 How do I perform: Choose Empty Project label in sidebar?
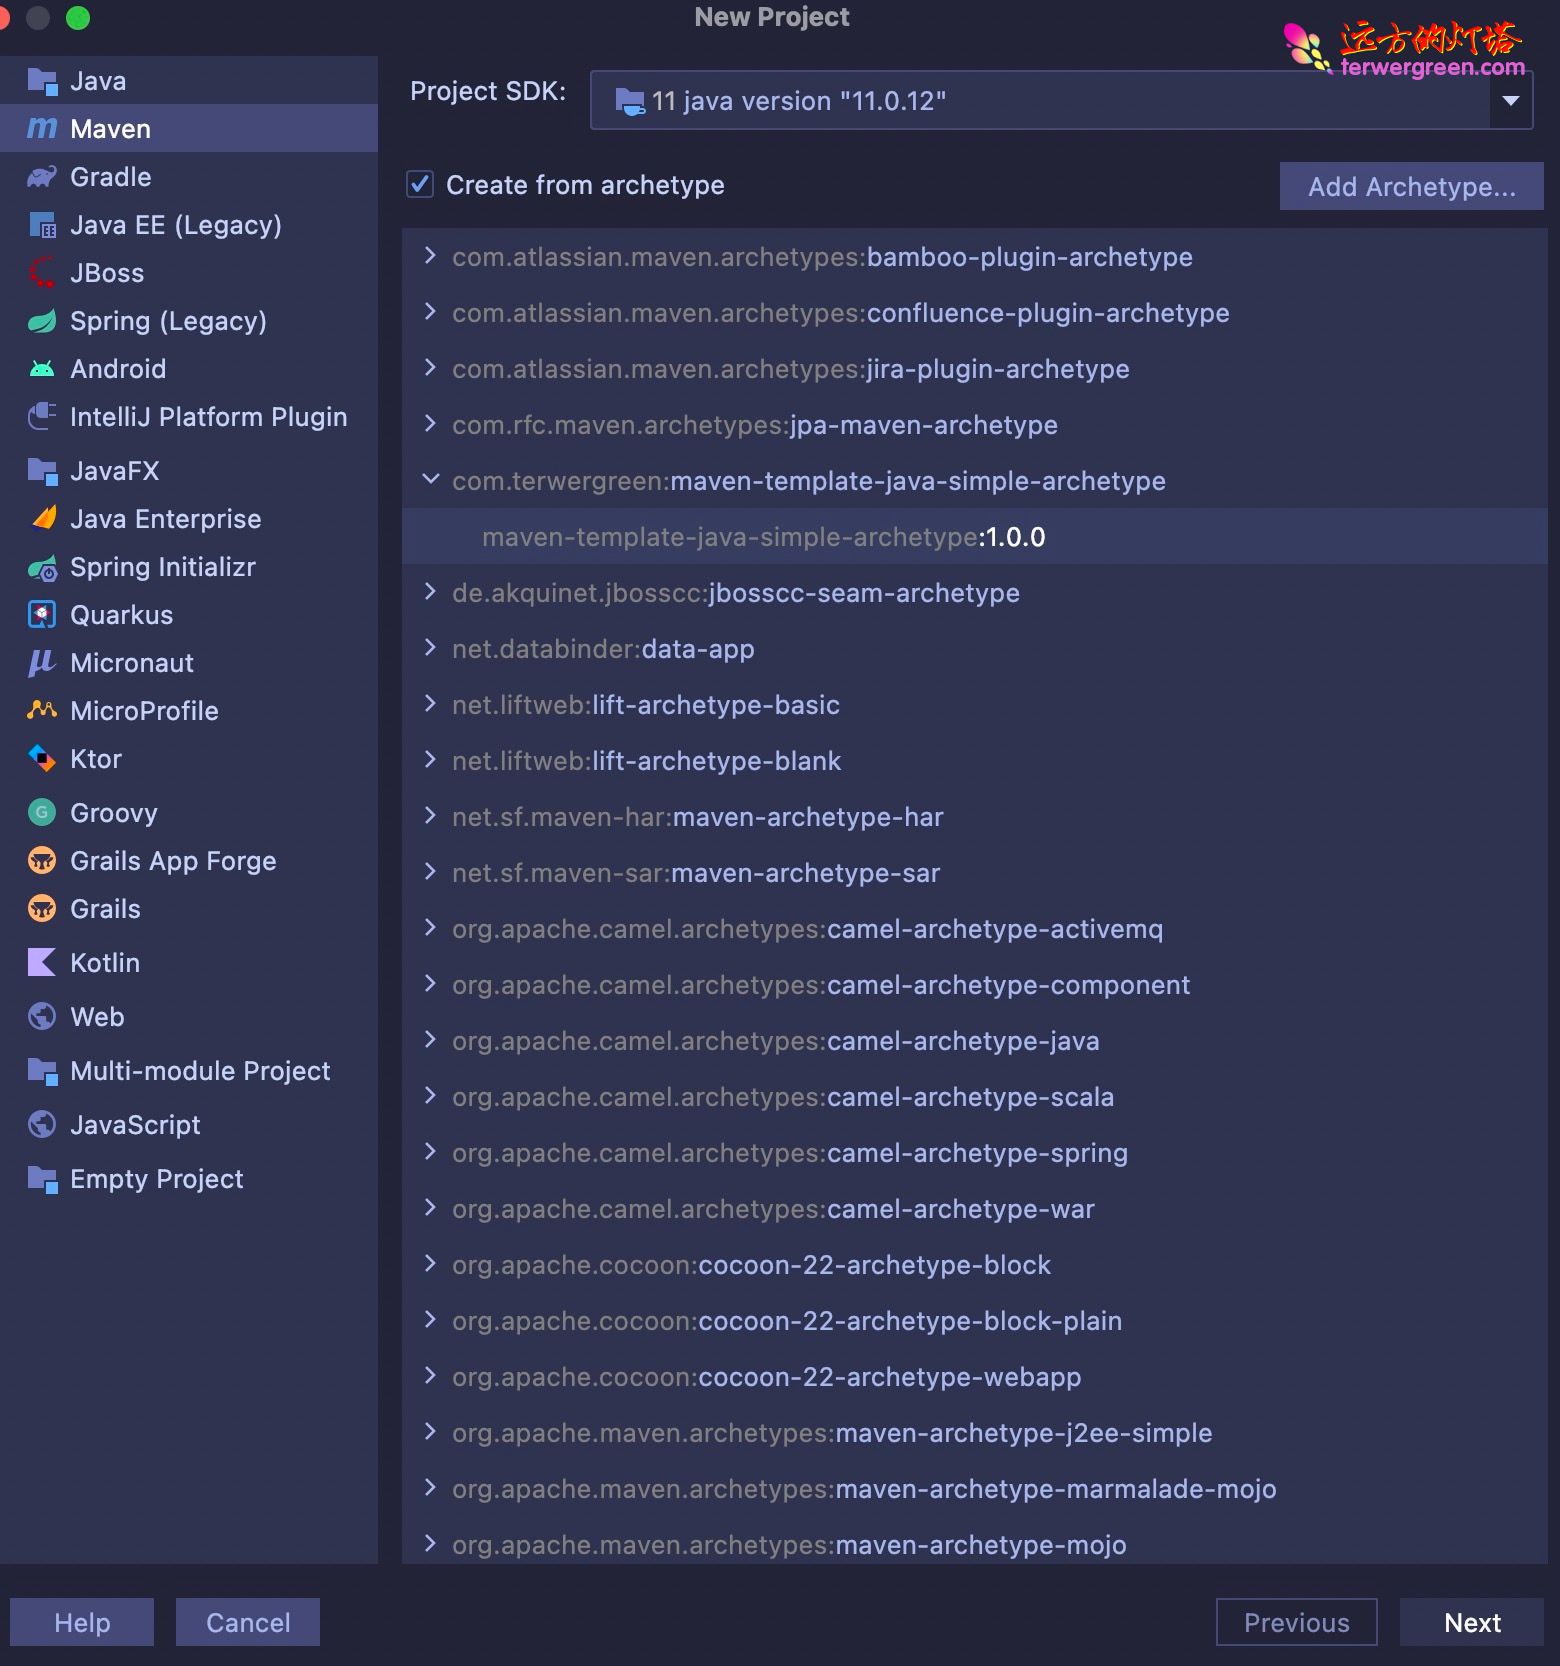tap(156, 1179)
